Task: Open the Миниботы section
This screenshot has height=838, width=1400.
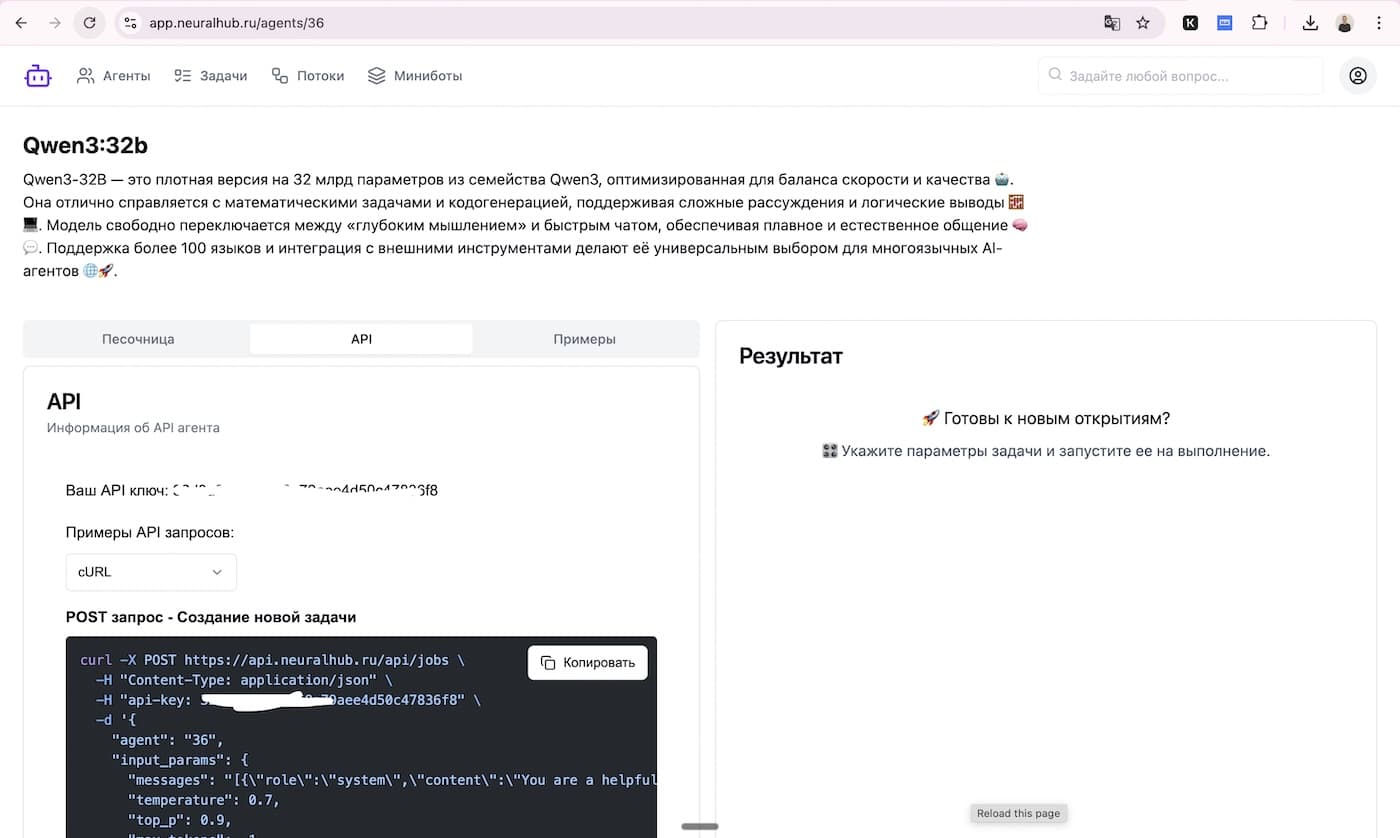Action: (x=415, y=75)
